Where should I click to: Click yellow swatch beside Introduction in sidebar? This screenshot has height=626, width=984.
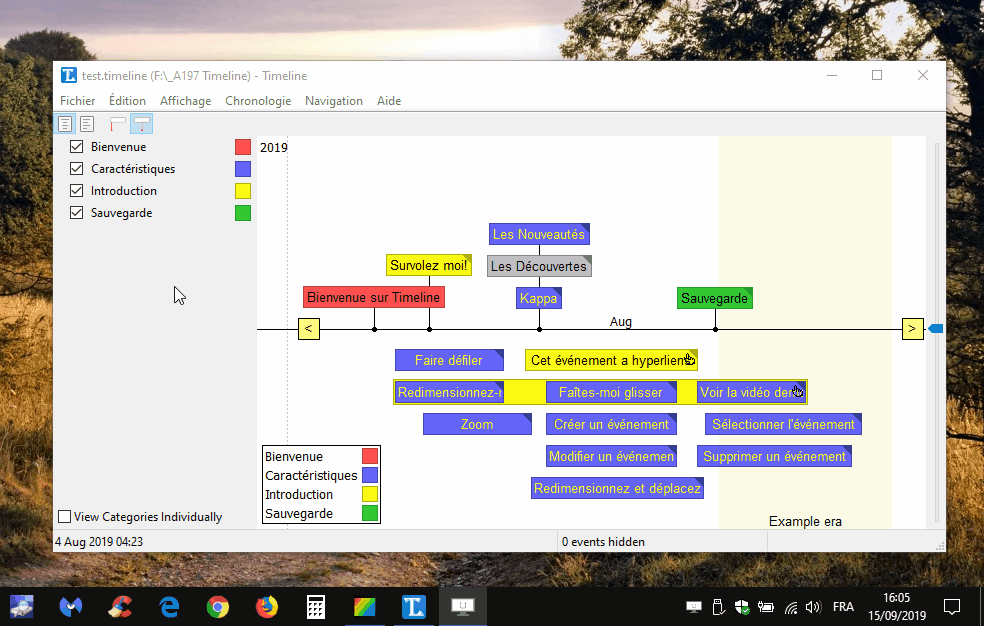(x=243, y=191)
